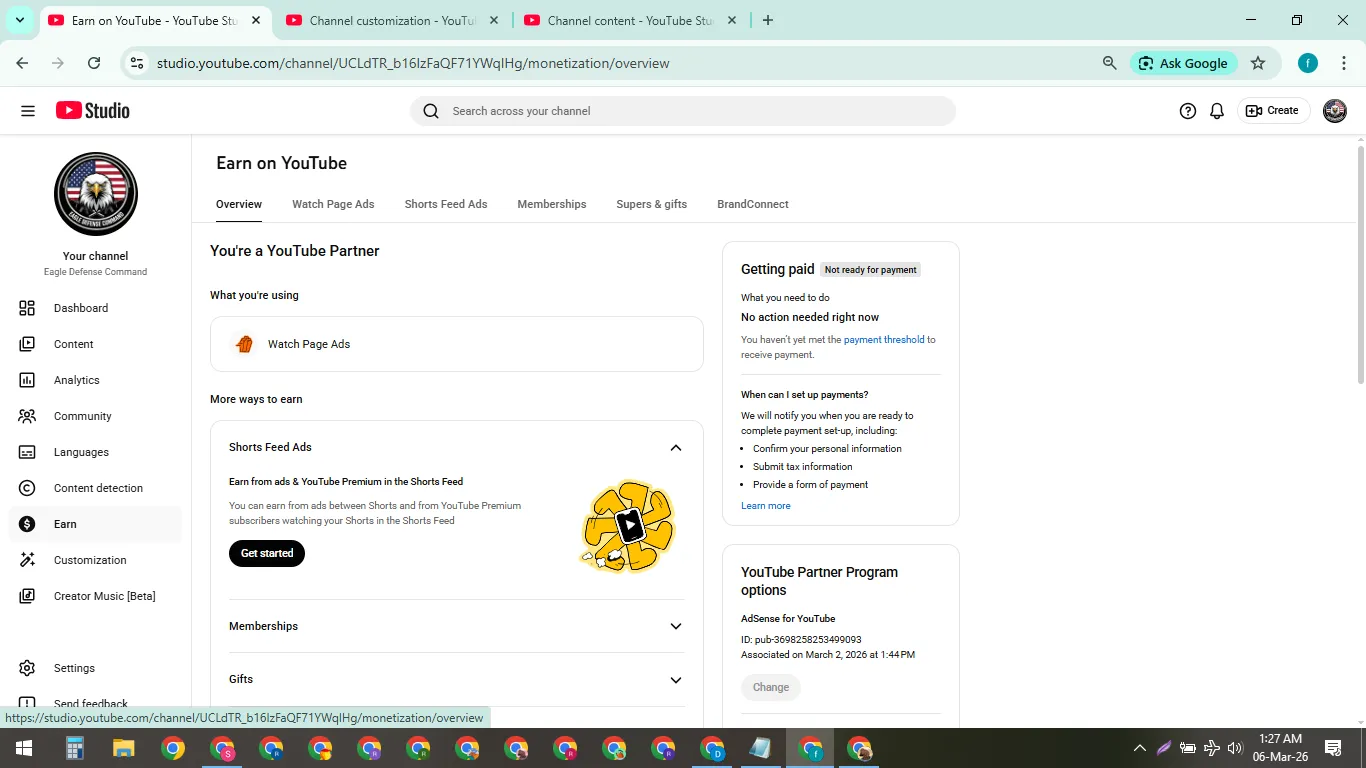Open the Windows notification center
This screenshot has height=768, width=1366.
(1333, 748)
